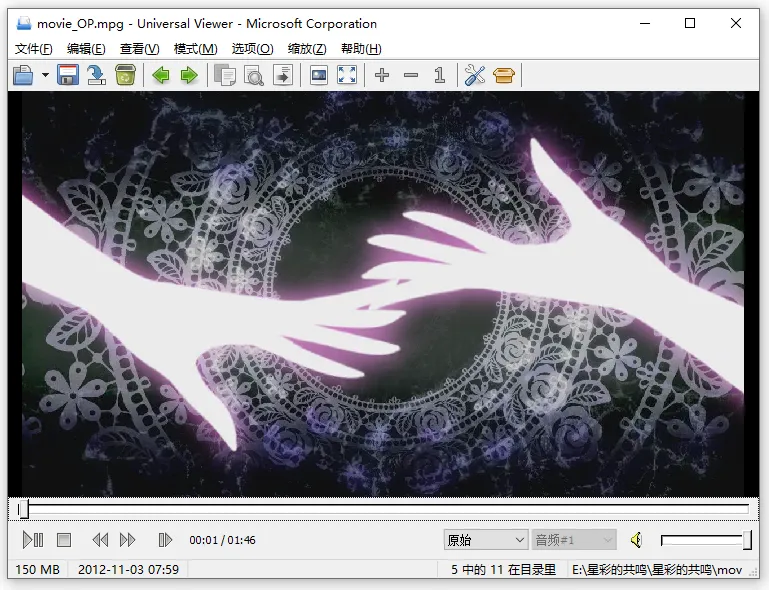The width and height of the screenshot is (769, 590).
Task: Click the blue arrow move-file toolbar icon
Action: tap(97, 76)
